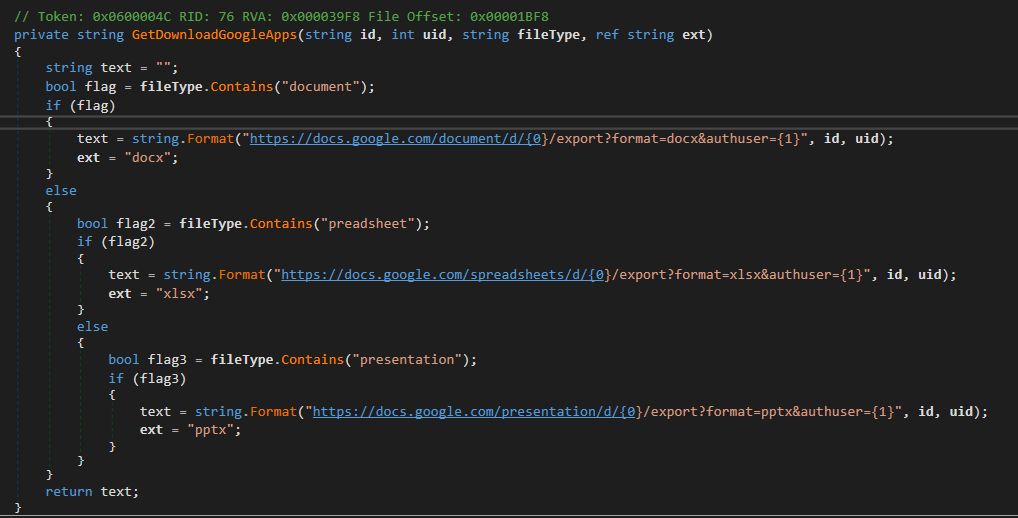The image size is (1018, 518).
Task: Click 'bool flag2' variable declaration
Action: [x=116, y=224]
